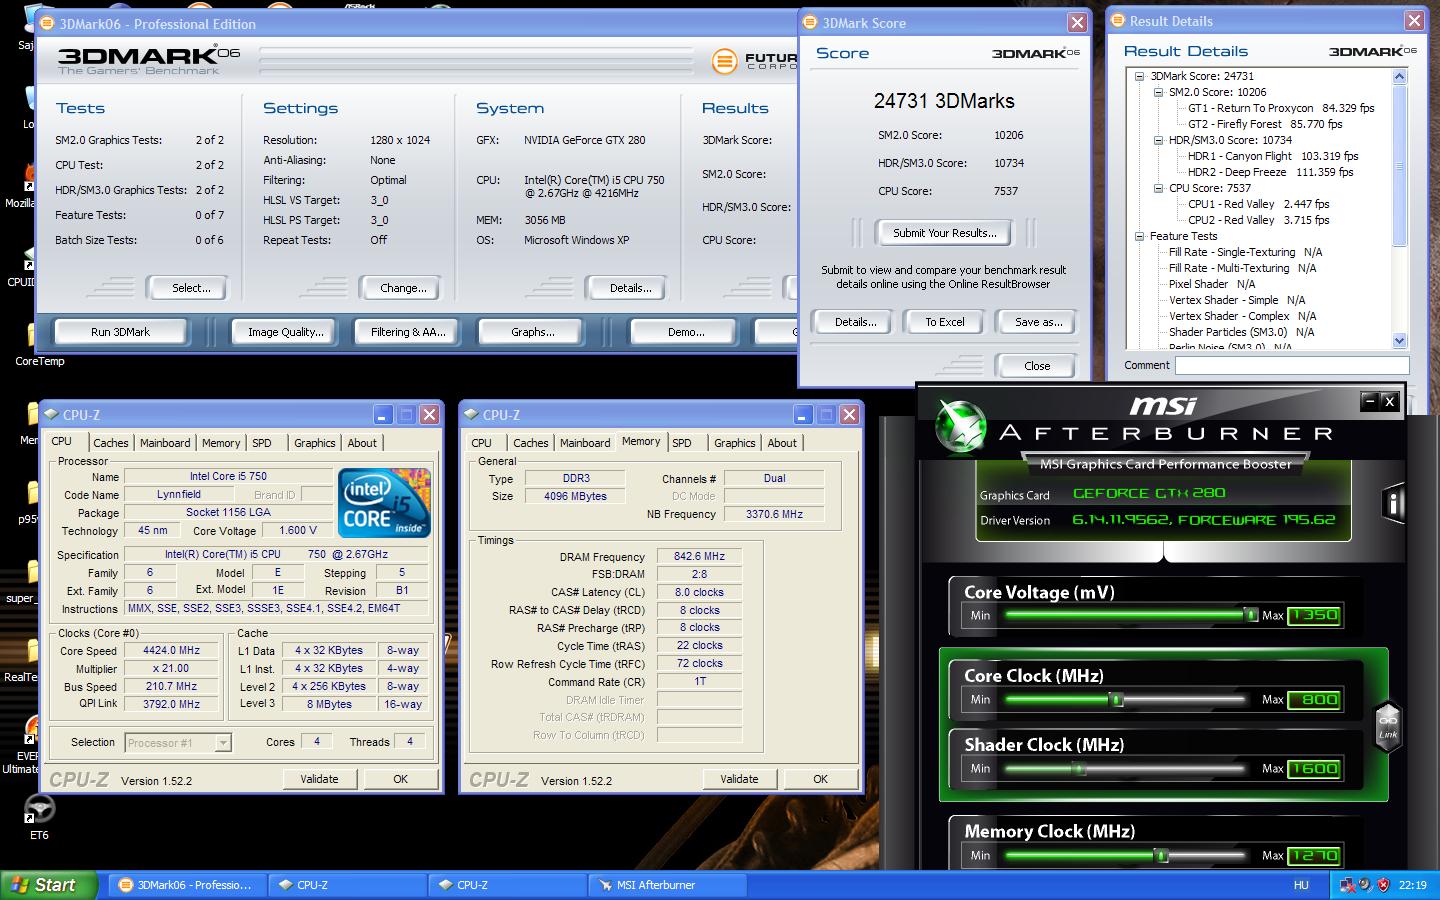Click Result Details scrollbar up arrow
1440x900 pixels.
[x=1400, y=77]
